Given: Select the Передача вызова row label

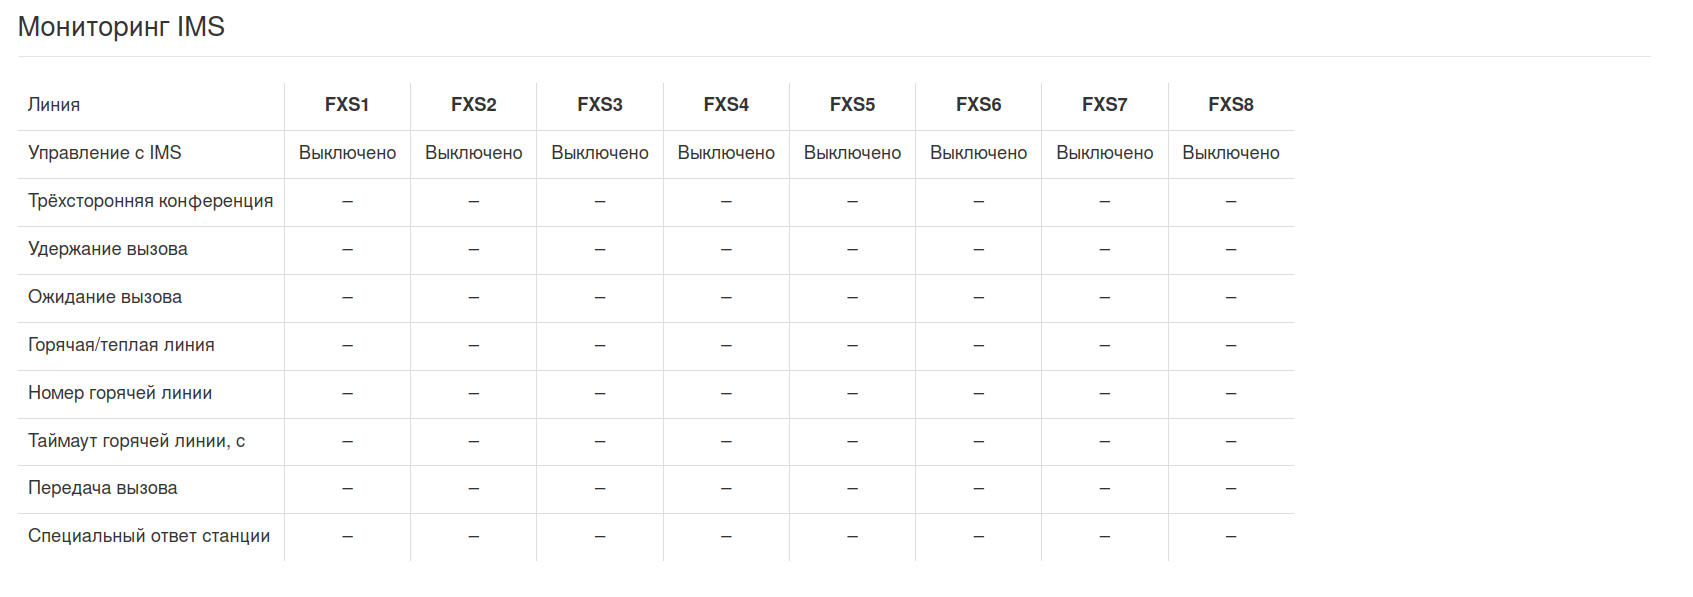Looking at the screenshot, I should tap(103, 488).
